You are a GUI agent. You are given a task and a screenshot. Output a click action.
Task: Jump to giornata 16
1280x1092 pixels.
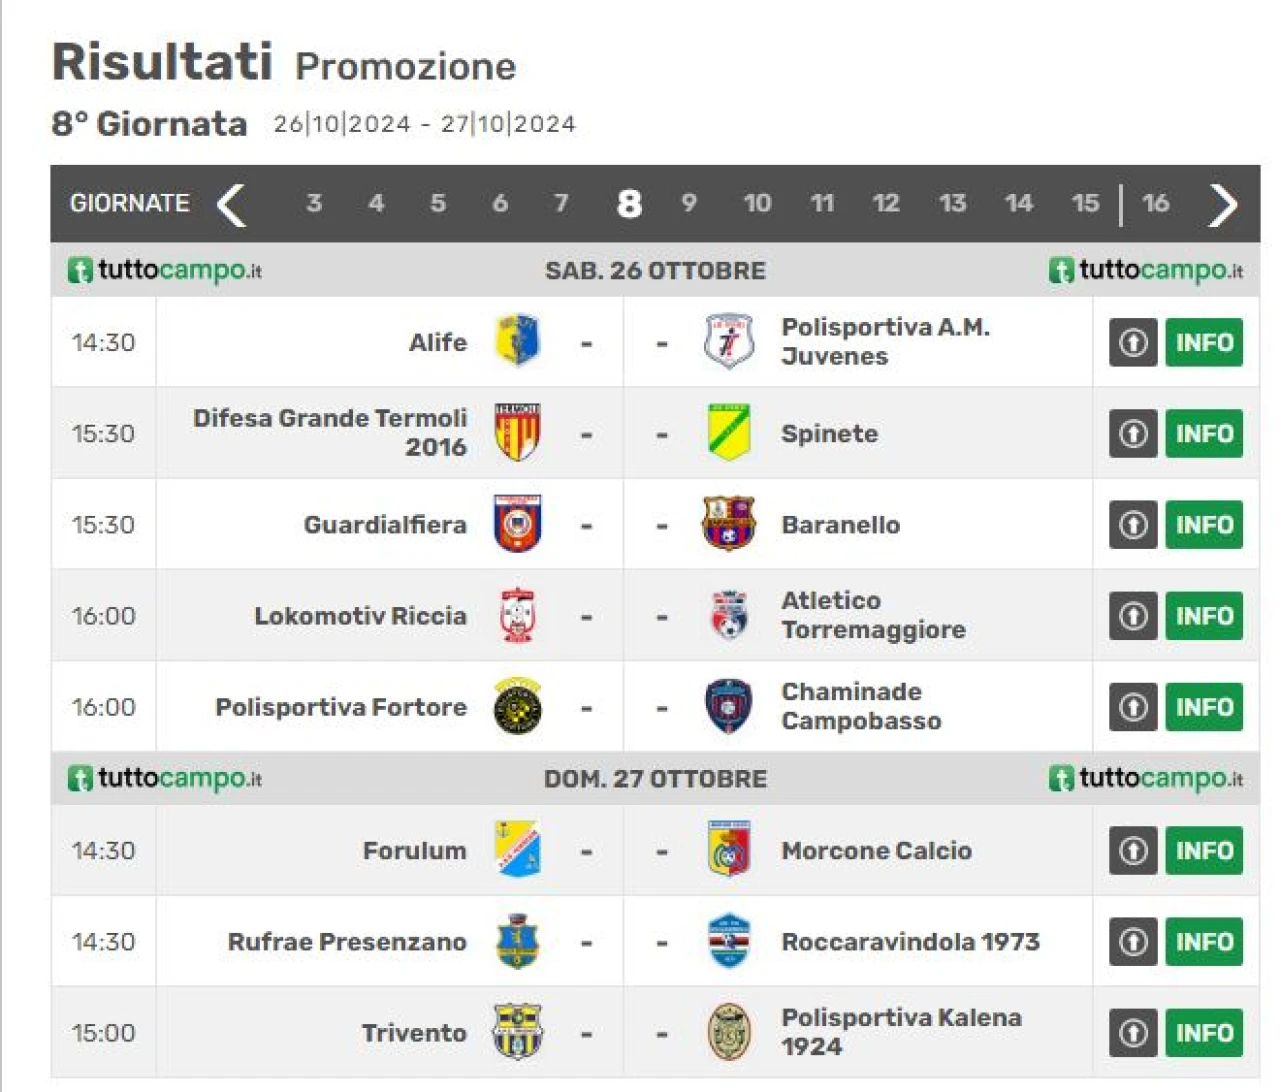pos(1155,203)
